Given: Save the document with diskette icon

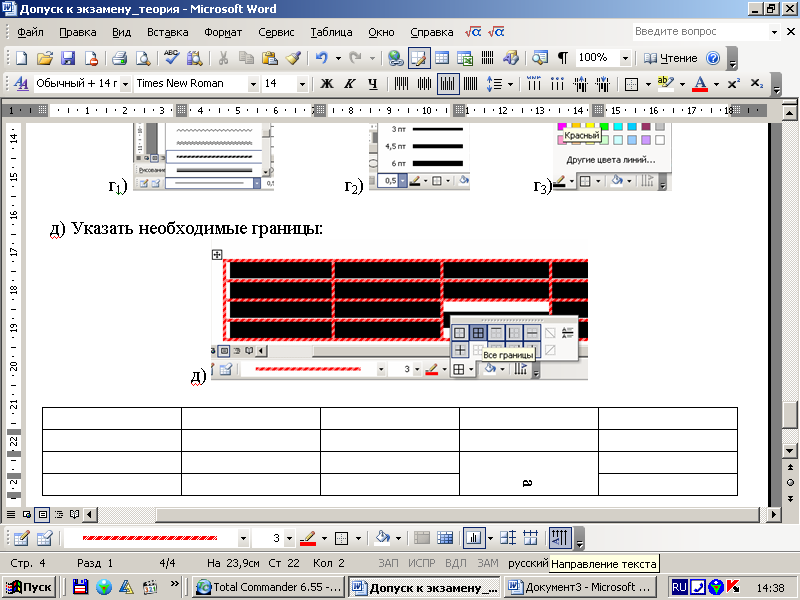Looking at the screenshot, I should coord(68,58).
